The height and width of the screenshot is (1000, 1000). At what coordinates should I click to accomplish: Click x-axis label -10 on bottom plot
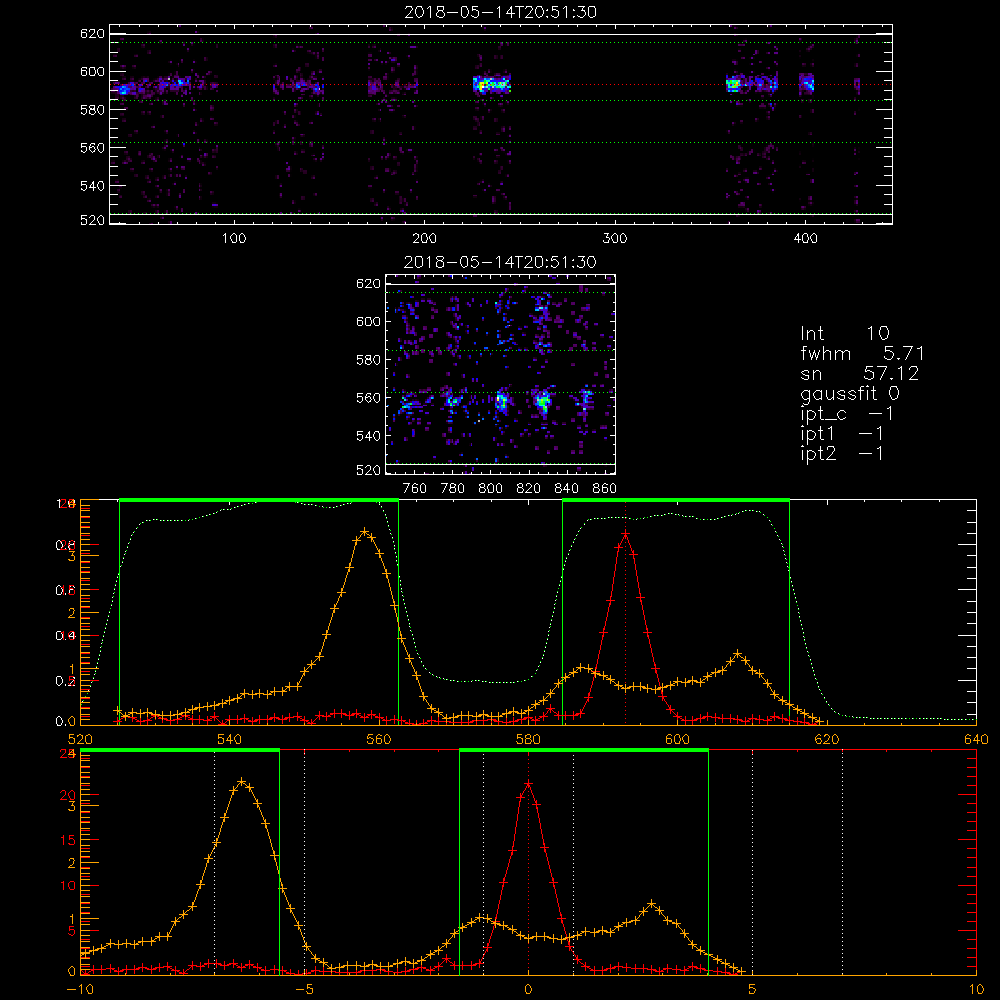pyautogui.click(x=80, y=990)
